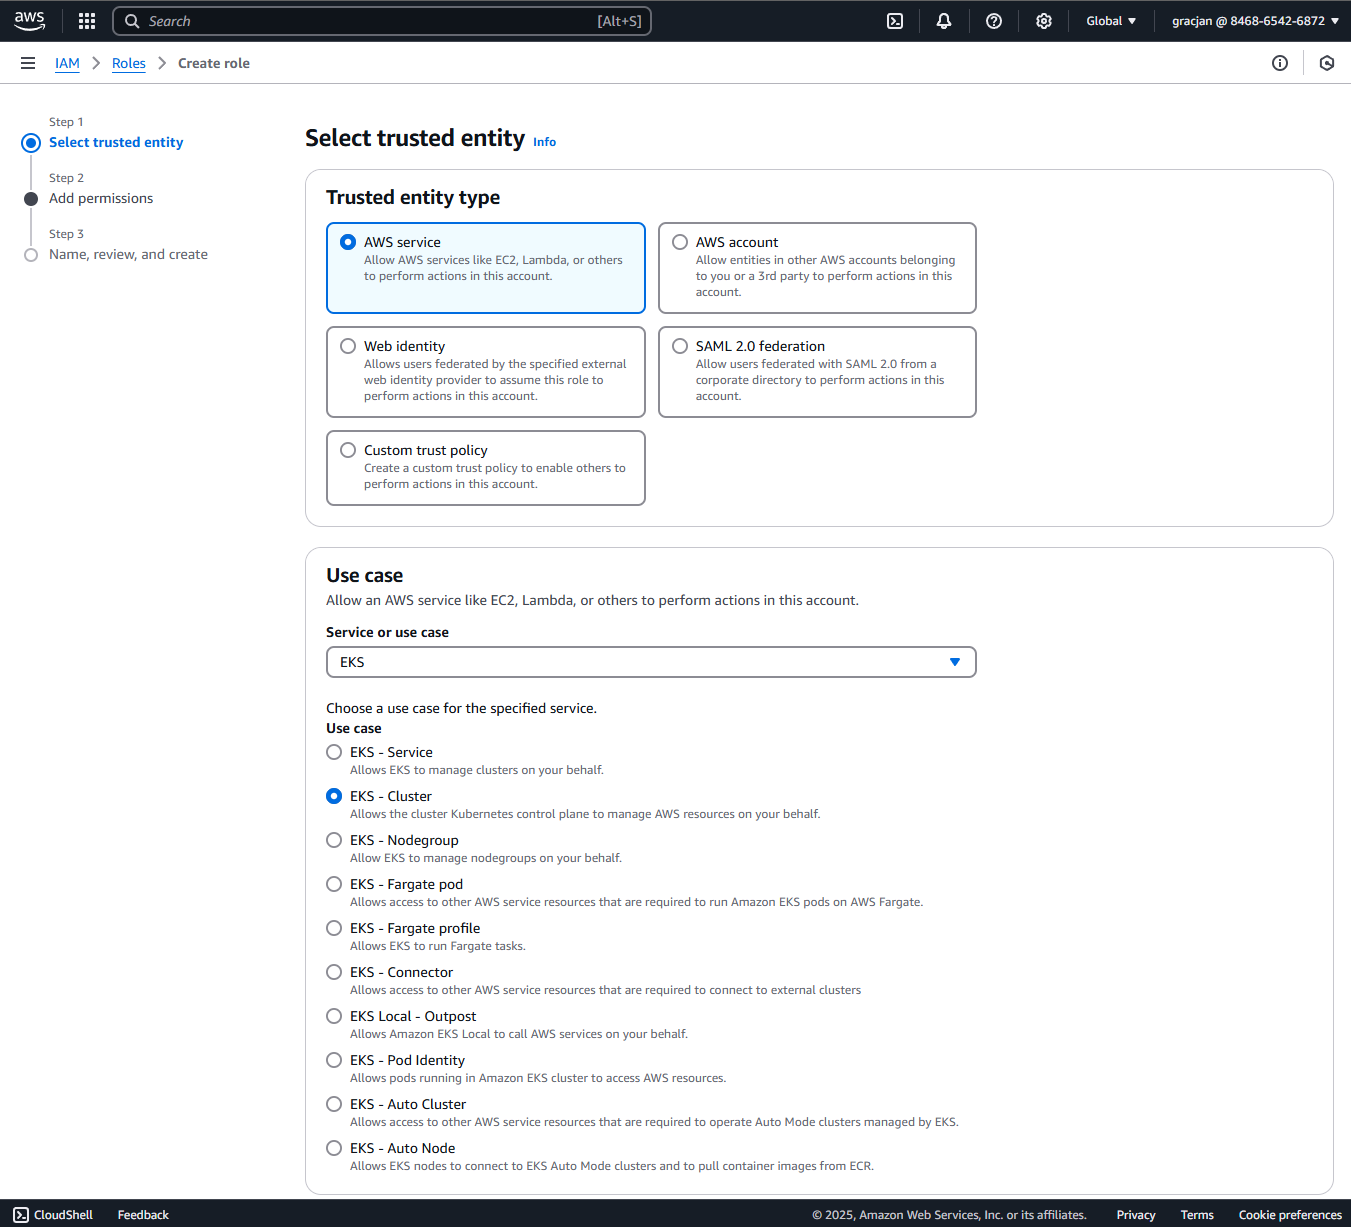
Task: Open the Privacy link in the footer
Action: [x=1136, y=1215]
